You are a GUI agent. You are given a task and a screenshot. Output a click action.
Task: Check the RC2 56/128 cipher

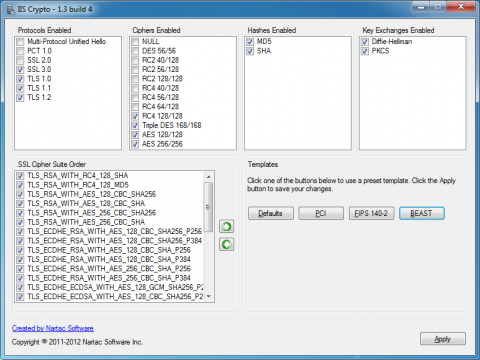coord(135,70)
